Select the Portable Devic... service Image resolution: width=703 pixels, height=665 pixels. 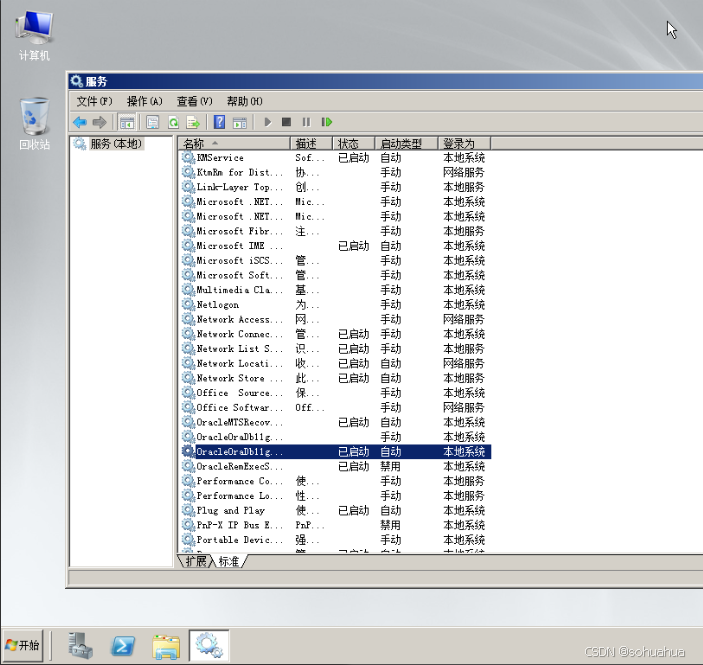[336, 540]
